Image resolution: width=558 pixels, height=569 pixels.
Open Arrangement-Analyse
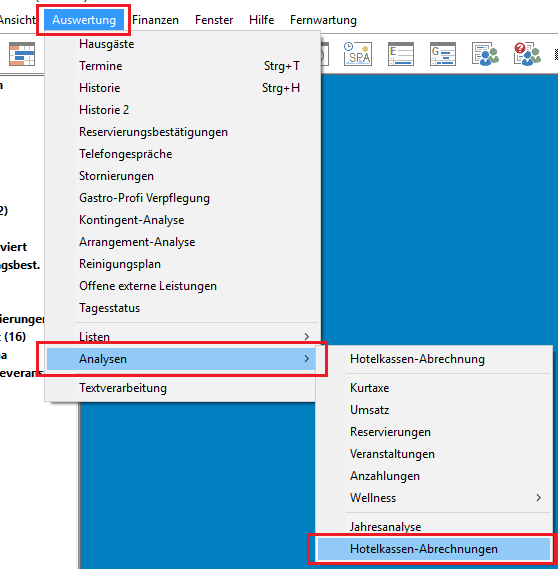(x=182, y=242)
